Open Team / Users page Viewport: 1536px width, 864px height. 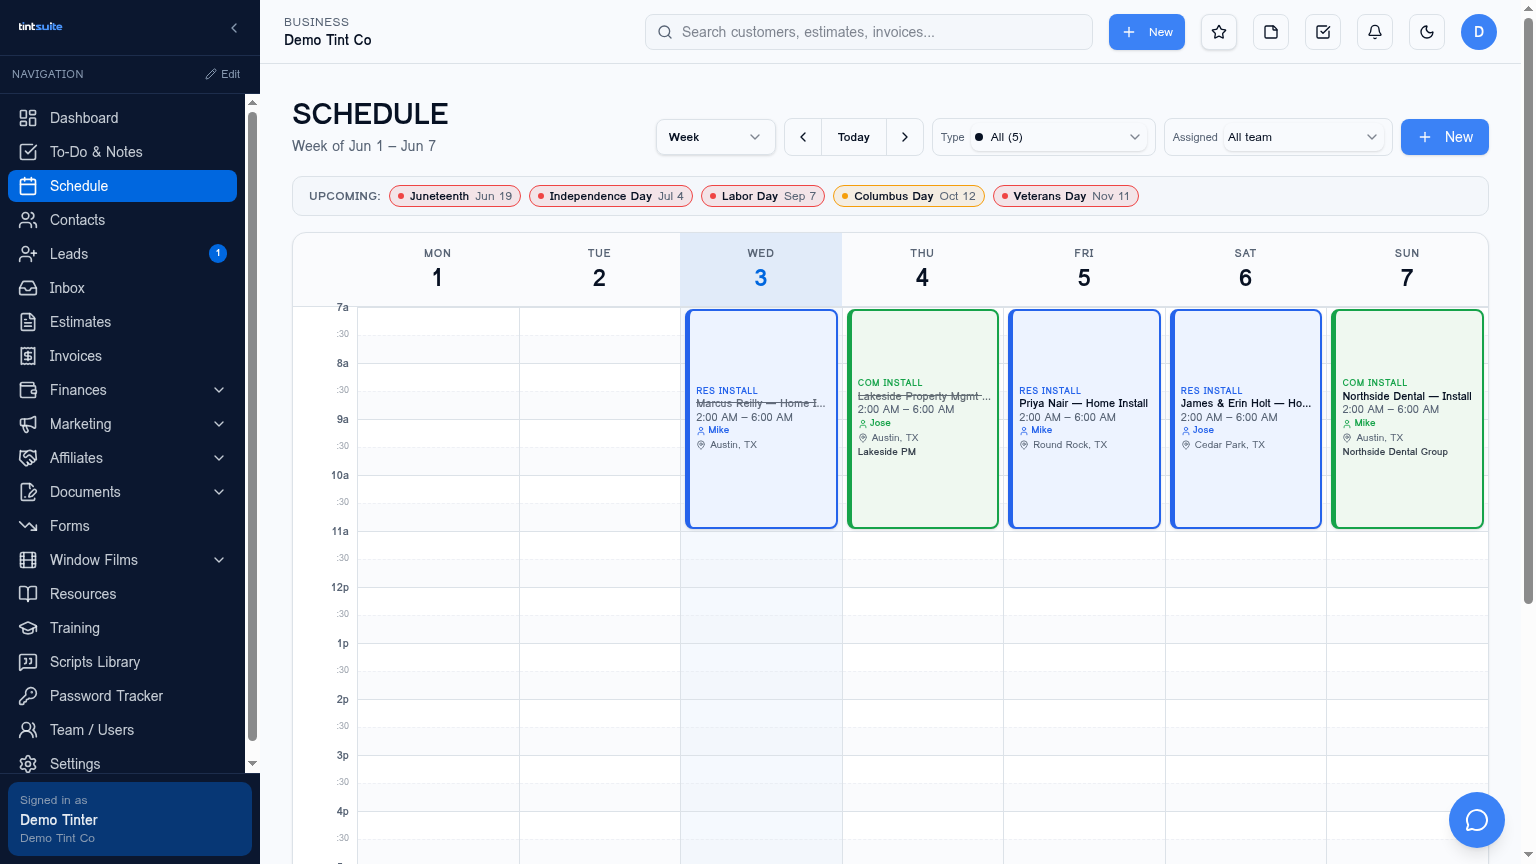[122, 730]
